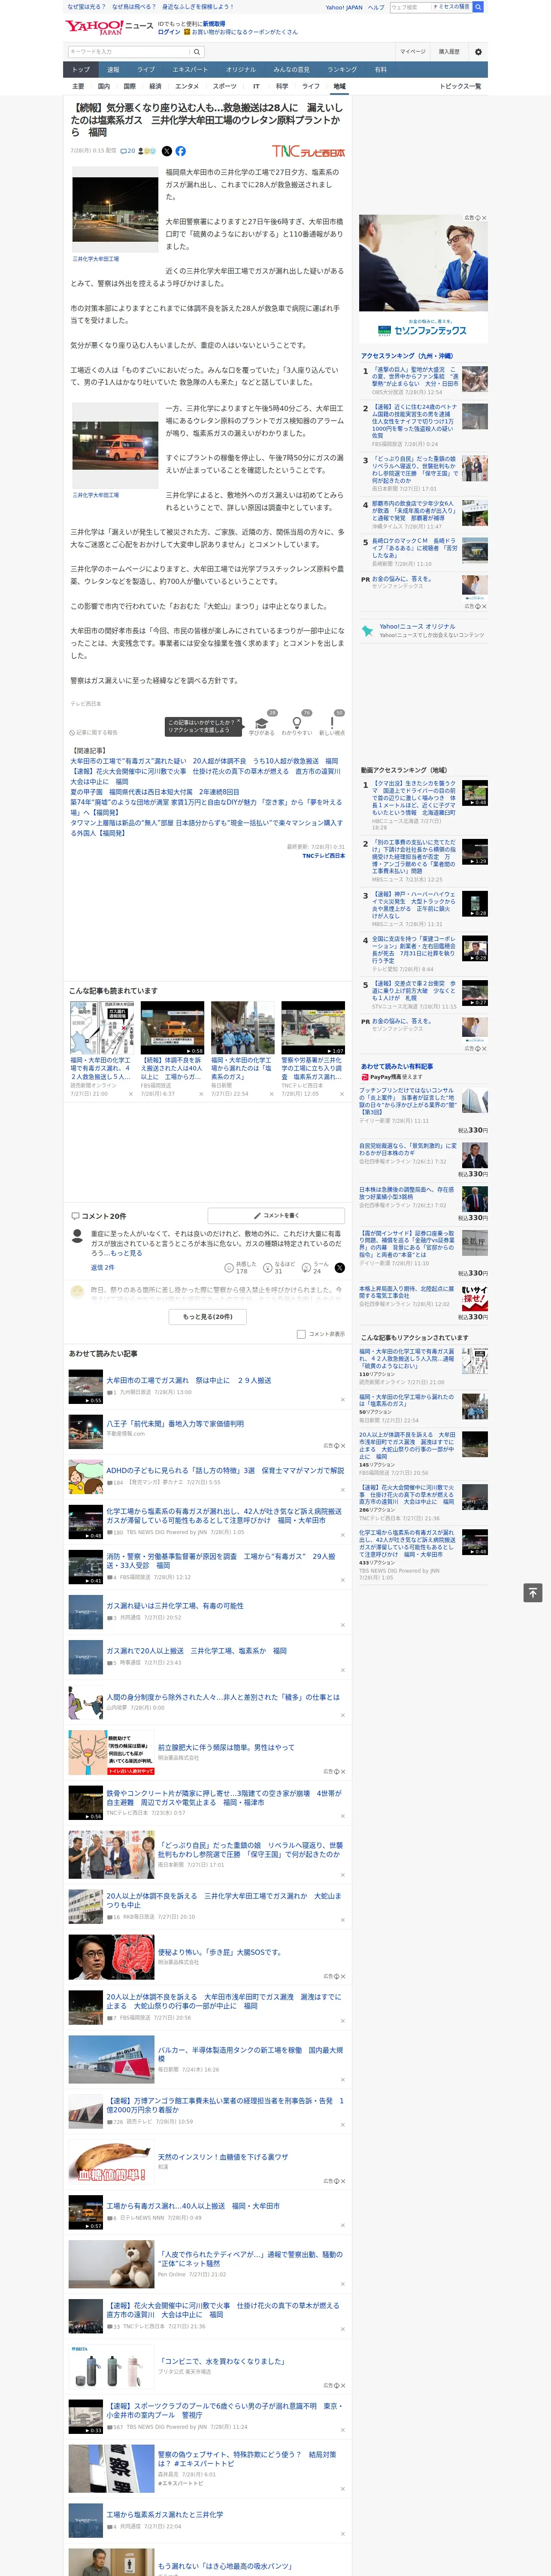Open マイページ

(x=412, y=52)
